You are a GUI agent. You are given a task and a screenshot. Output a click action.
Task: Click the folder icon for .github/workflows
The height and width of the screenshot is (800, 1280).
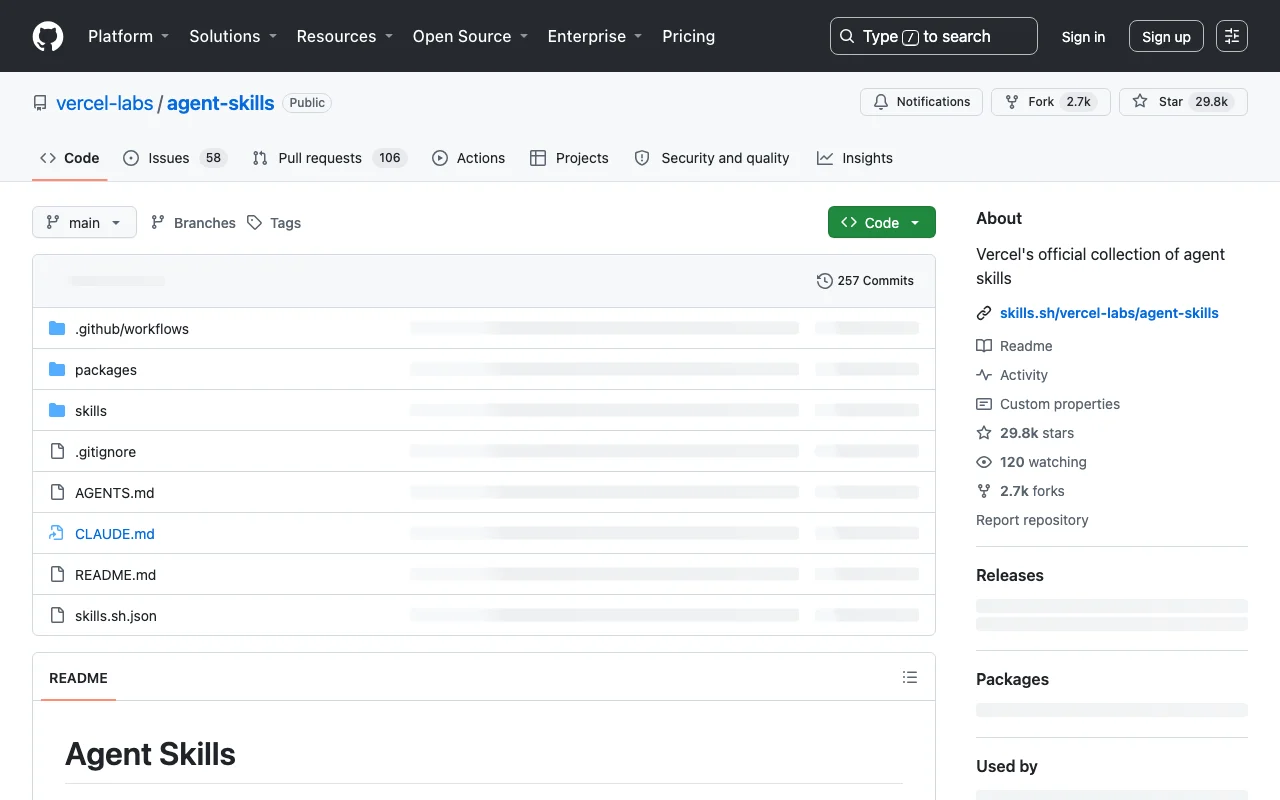[57, 328]
